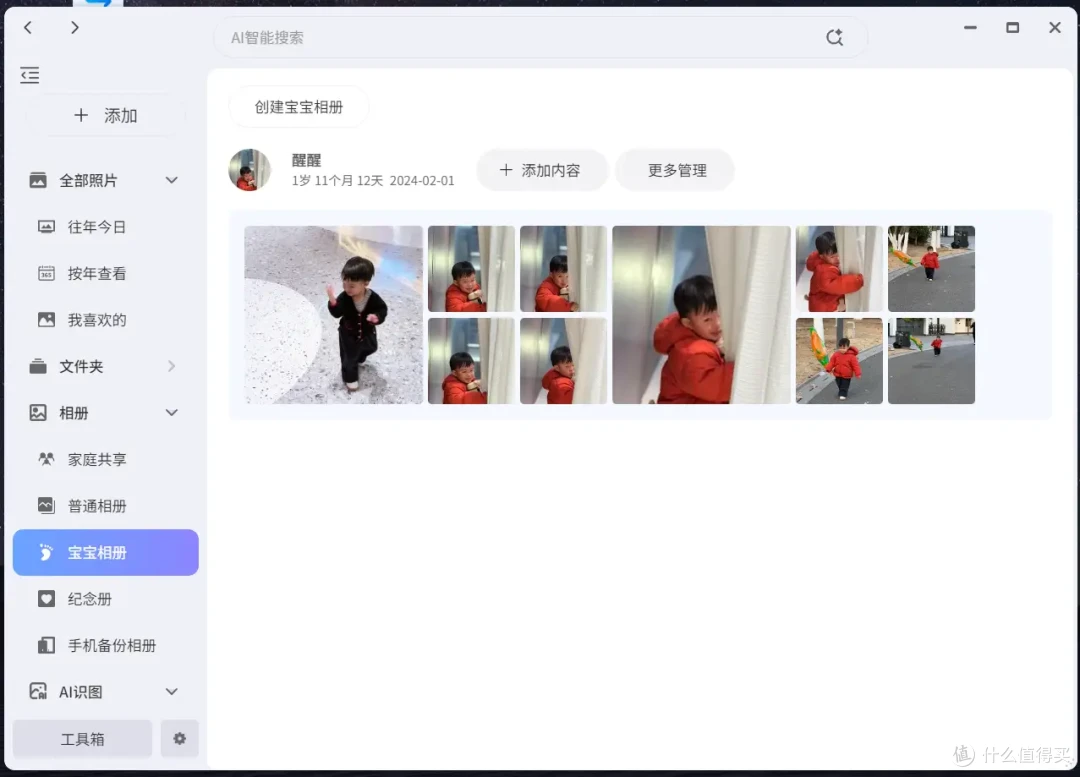Minimize the window
1080x777 pixels.
click(x=970, y=28)
